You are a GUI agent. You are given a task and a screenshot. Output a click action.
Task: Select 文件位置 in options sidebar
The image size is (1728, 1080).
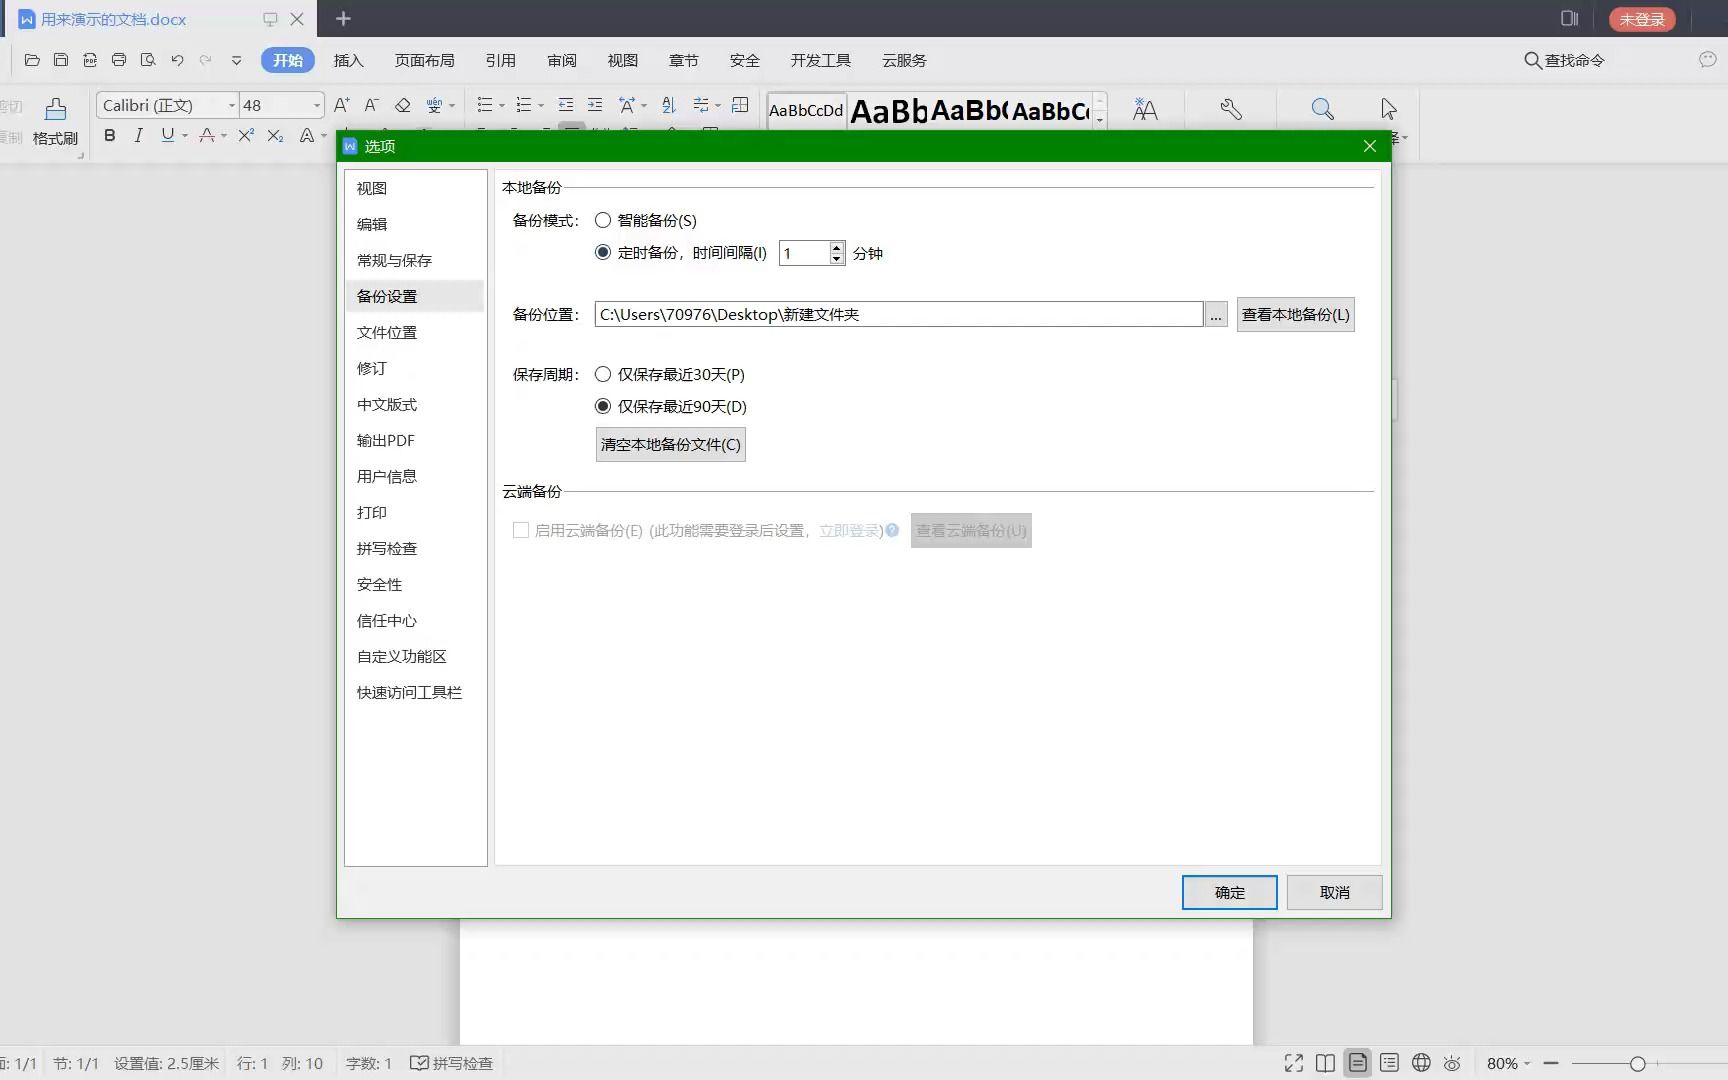coord(414,332)
